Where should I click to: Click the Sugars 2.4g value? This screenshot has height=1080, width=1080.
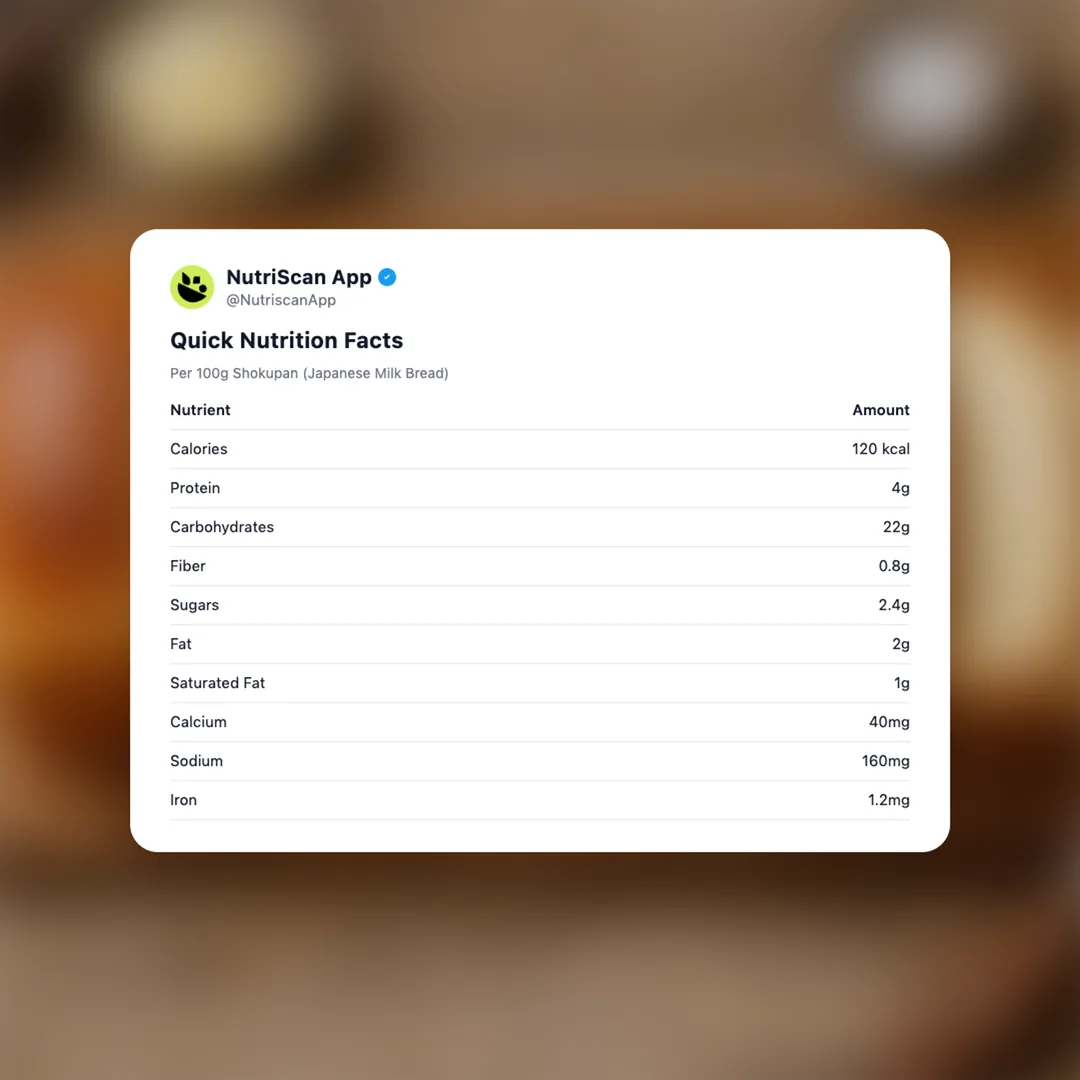[x=894, y=605]
